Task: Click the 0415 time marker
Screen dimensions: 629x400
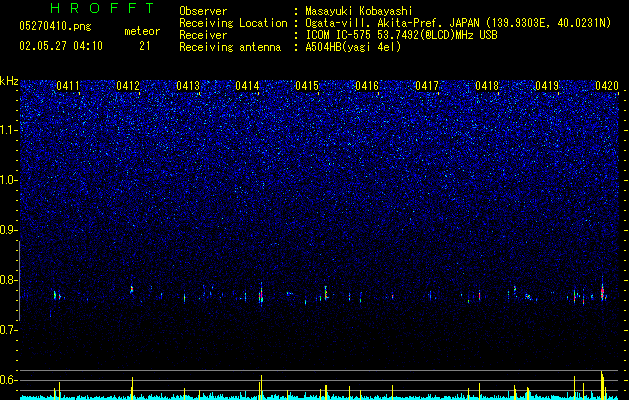Action: click(307, 86)
